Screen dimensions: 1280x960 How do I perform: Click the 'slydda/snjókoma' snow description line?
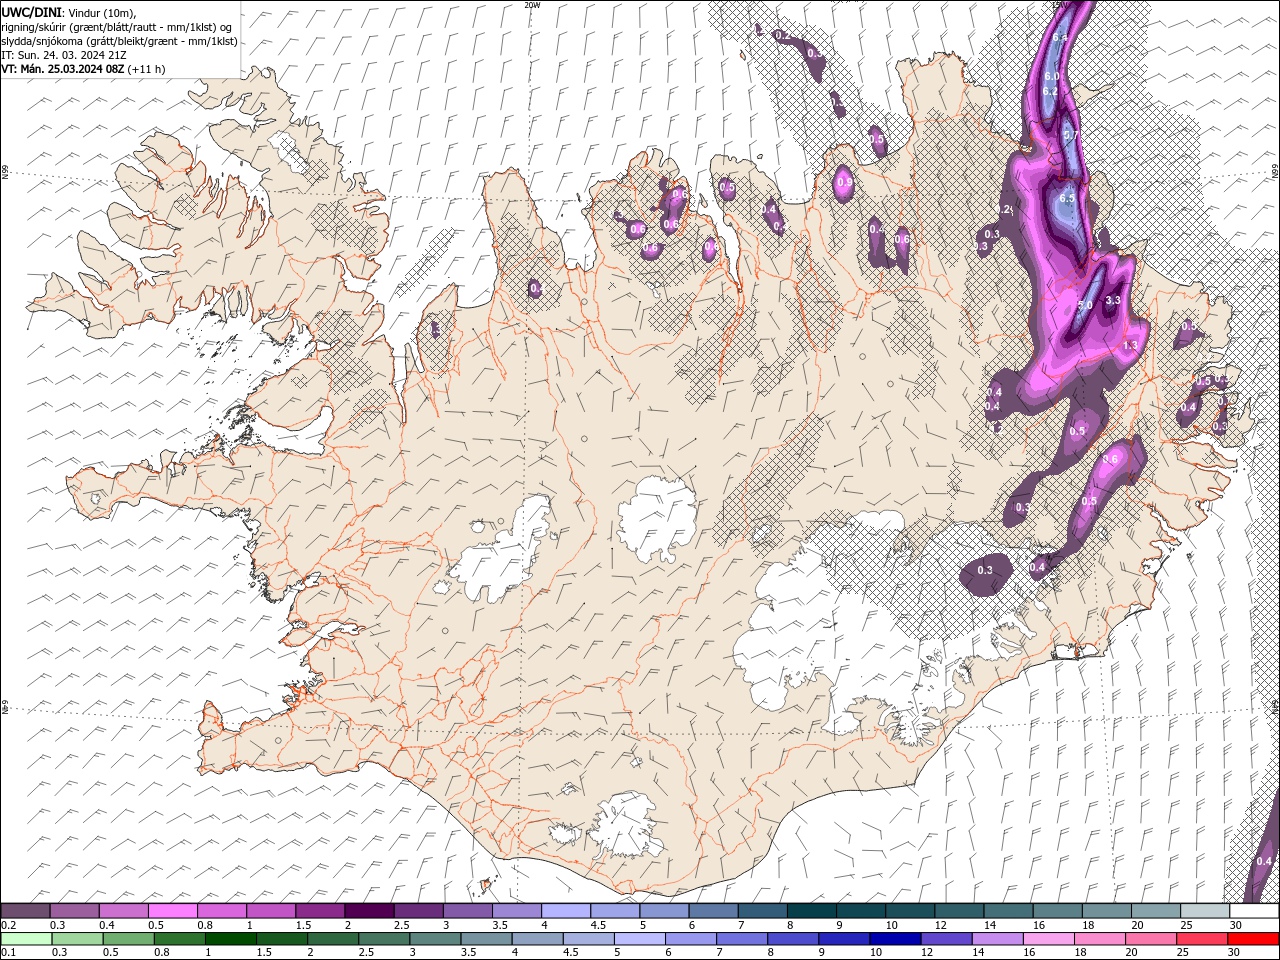click(x=120, y=41)
